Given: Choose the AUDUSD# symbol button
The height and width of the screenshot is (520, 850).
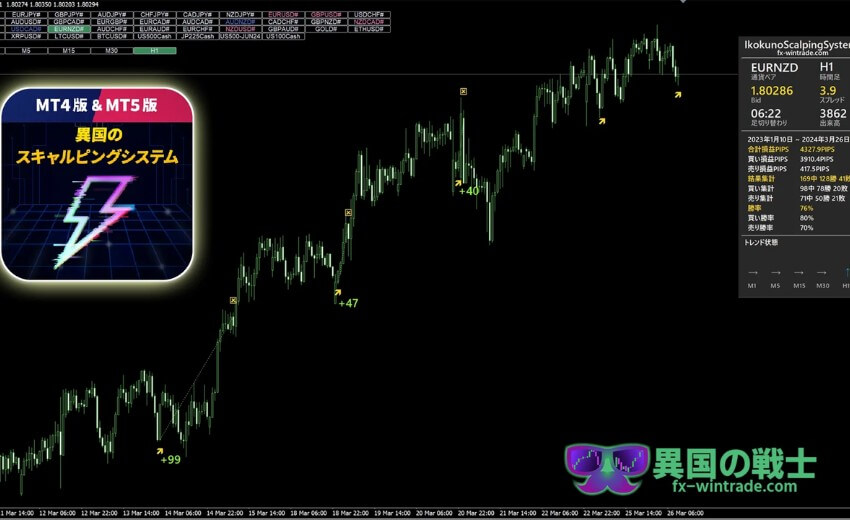Looking at the screenshot, I should (x=27, y=22).
